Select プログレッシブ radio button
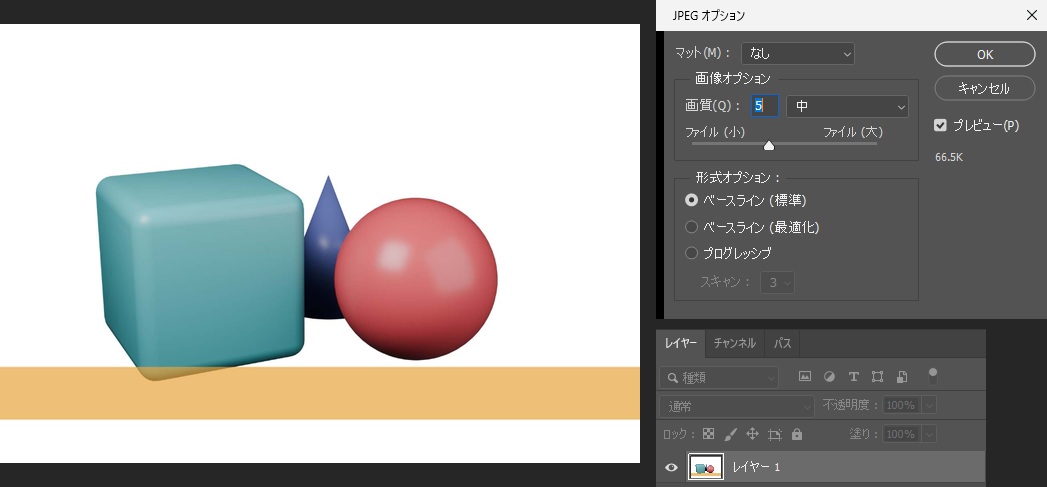 coord(692,253)
